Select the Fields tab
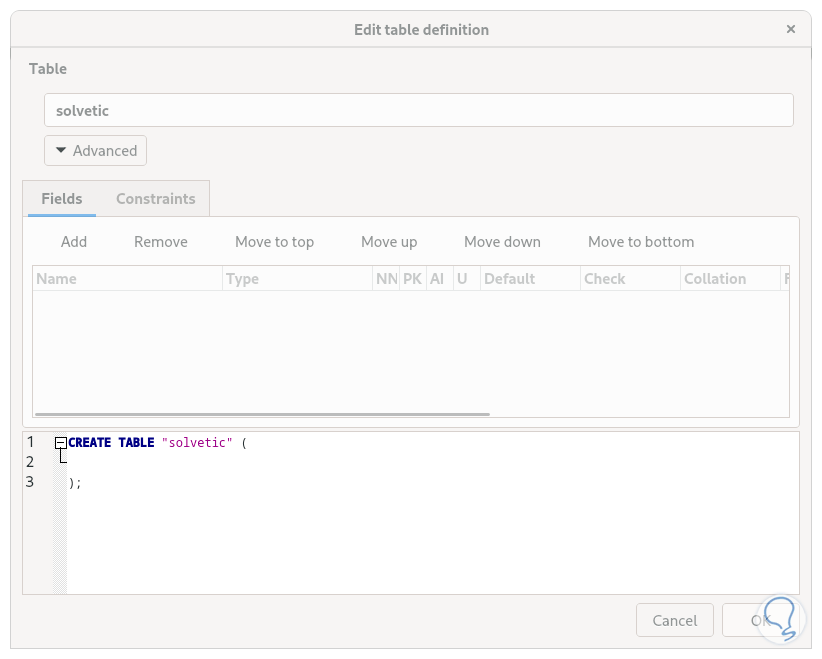Image resolution: width=822 pixels, height=659 pixels. [61, 199]
